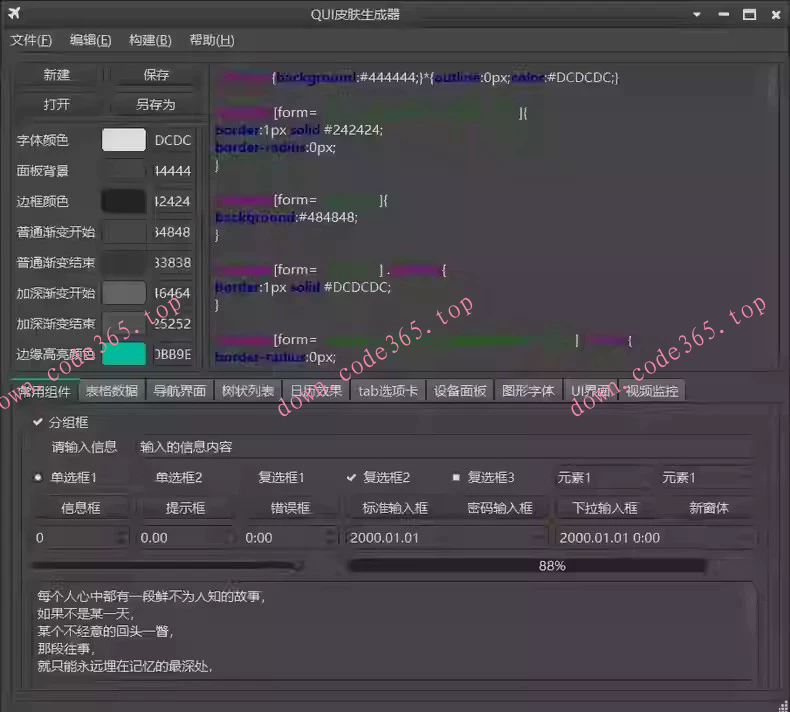Click the #444444 background line in code editor
Image resolution: width=790 pixels, height=712 pixels.
(418, 78)
